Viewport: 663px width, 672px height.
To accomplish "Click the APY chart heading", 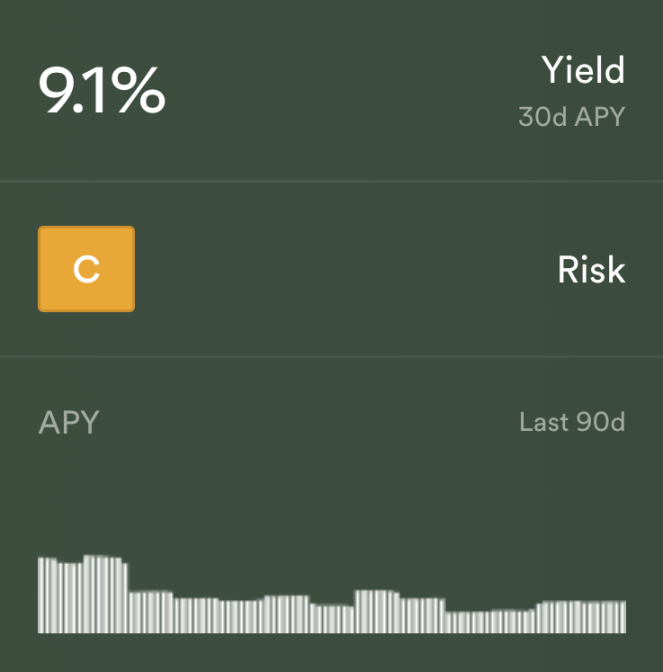I will [x=68, y=422].
